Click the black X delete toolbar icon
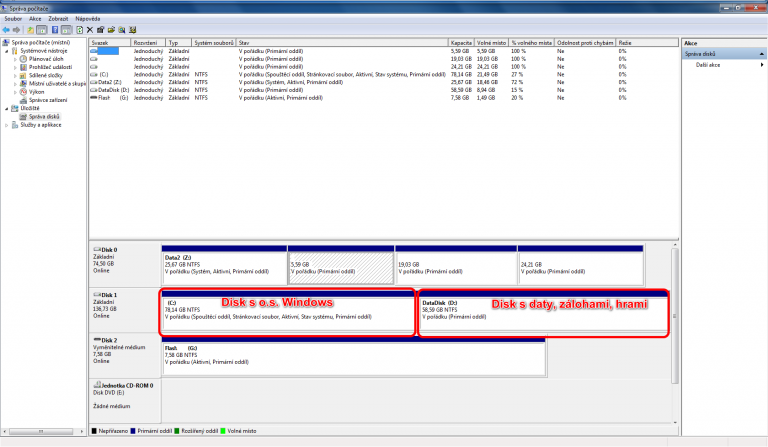 [90, 31]
